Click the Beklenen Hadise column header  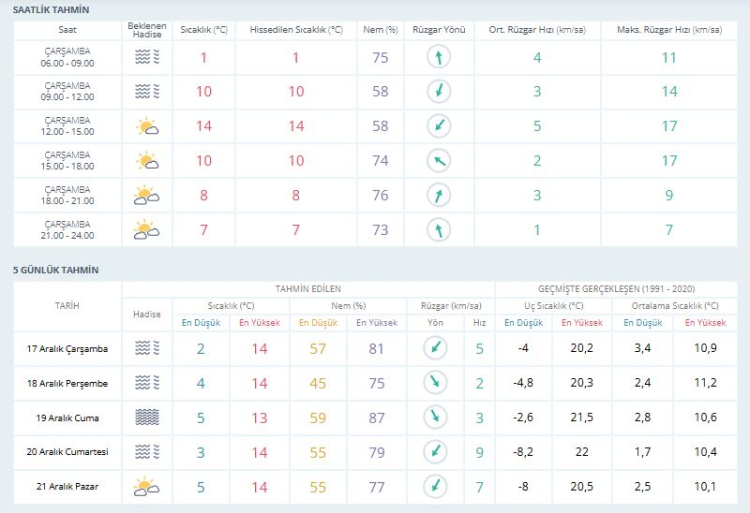(x=147, y=30)
